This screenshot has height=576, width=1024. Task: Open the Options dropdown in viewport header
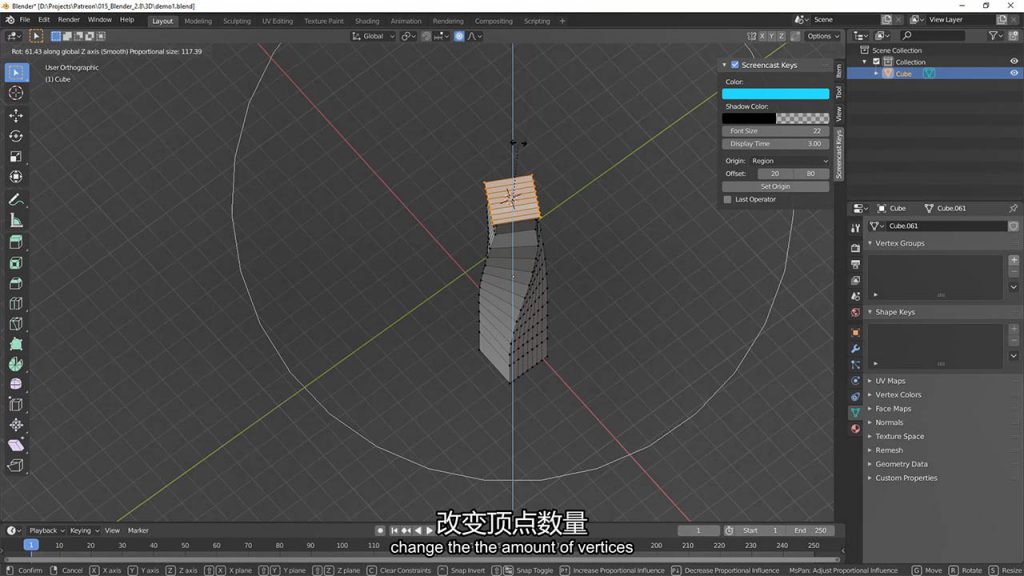click(822, 37)
